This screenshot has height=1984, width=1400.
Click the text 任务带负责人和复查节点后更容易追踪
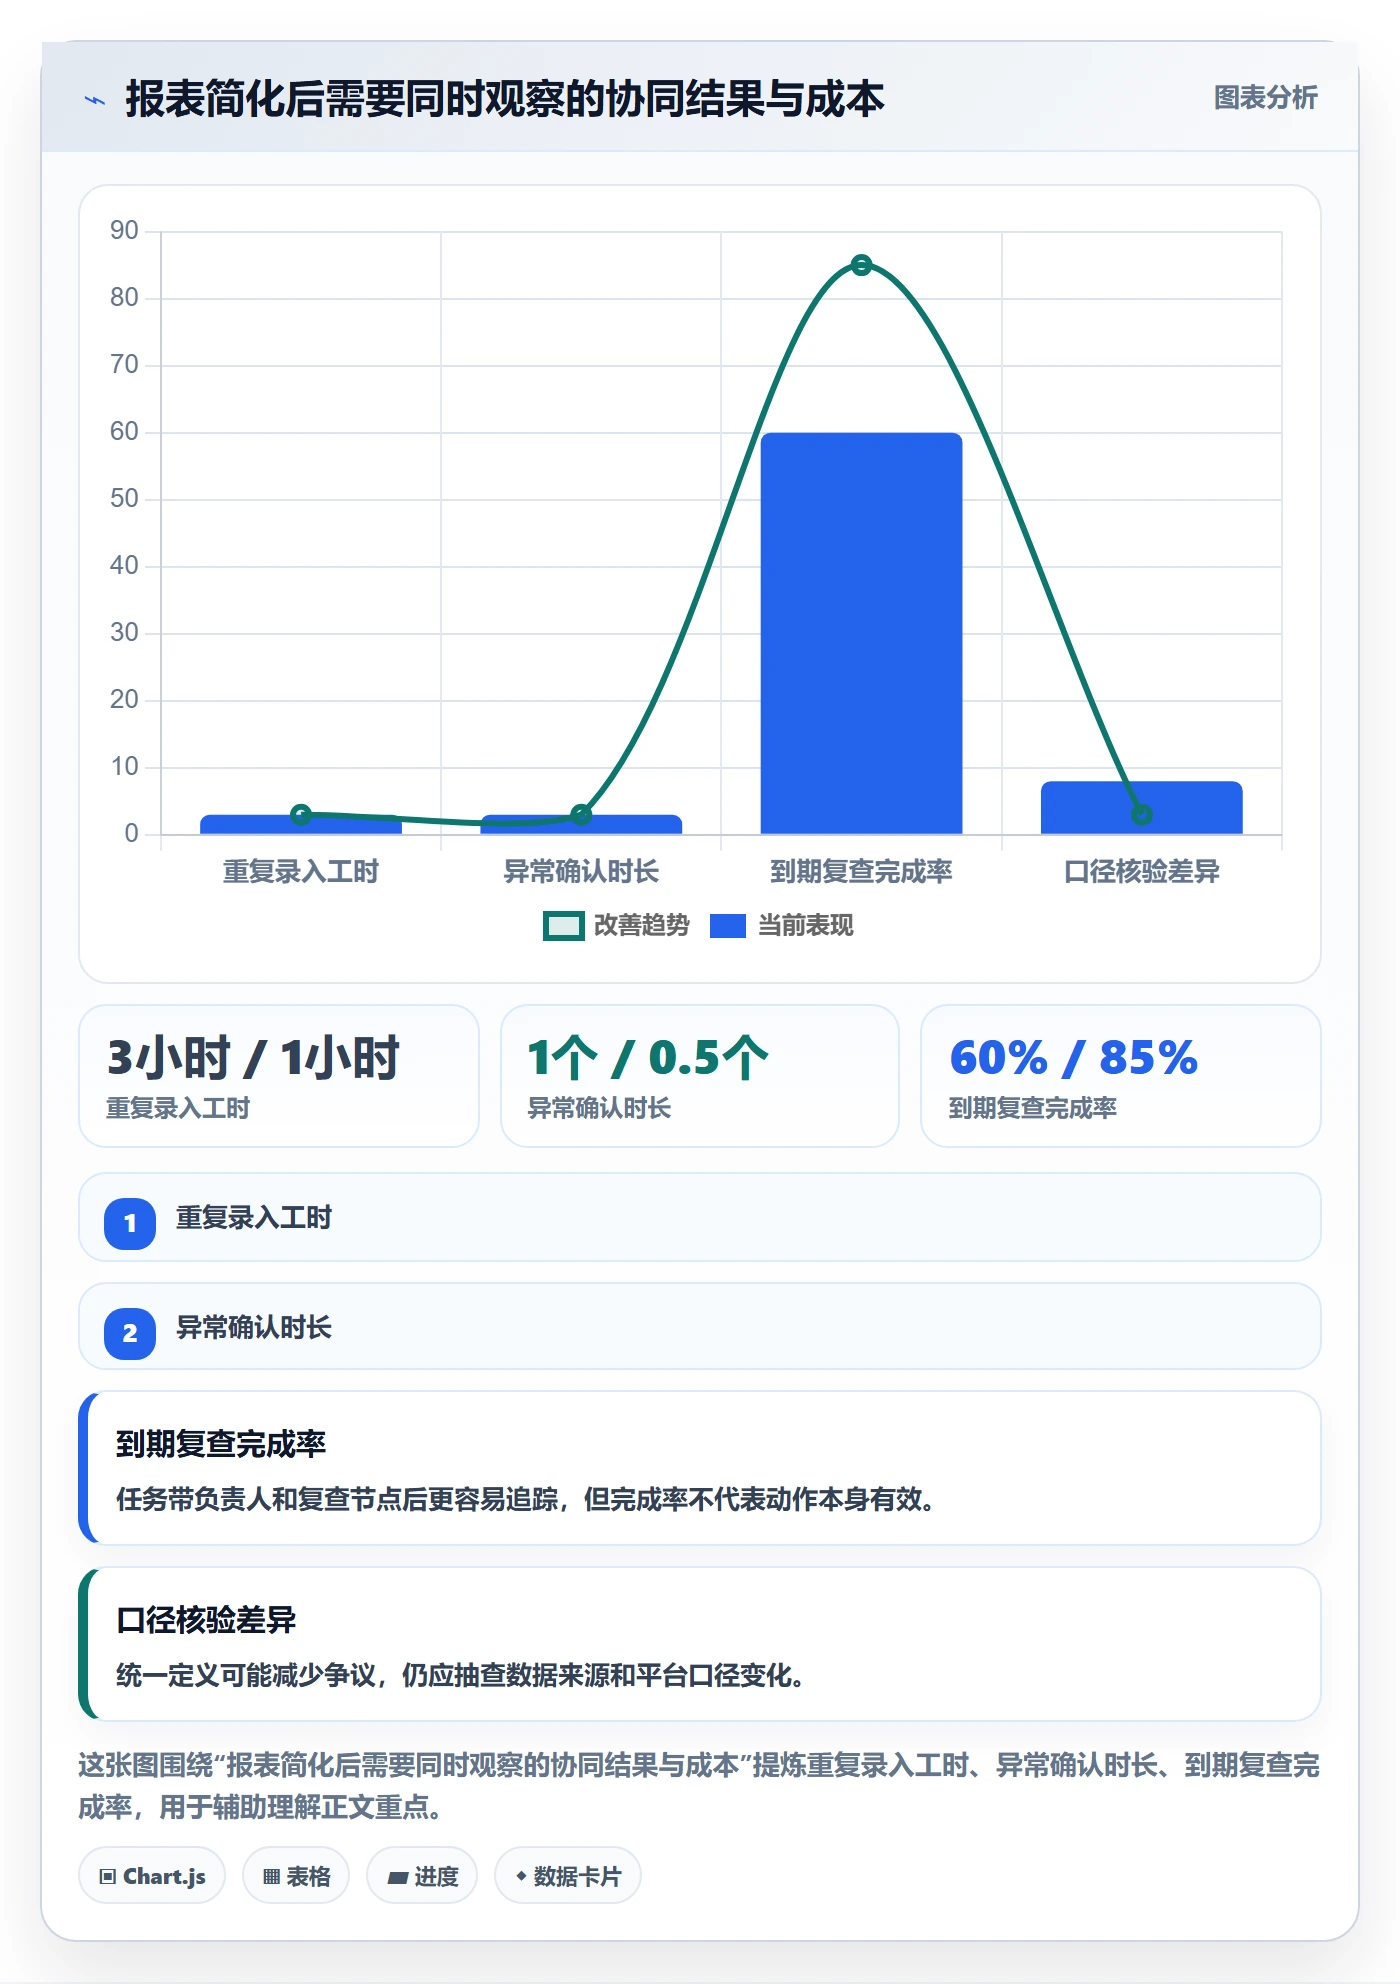pos(337,1500)
